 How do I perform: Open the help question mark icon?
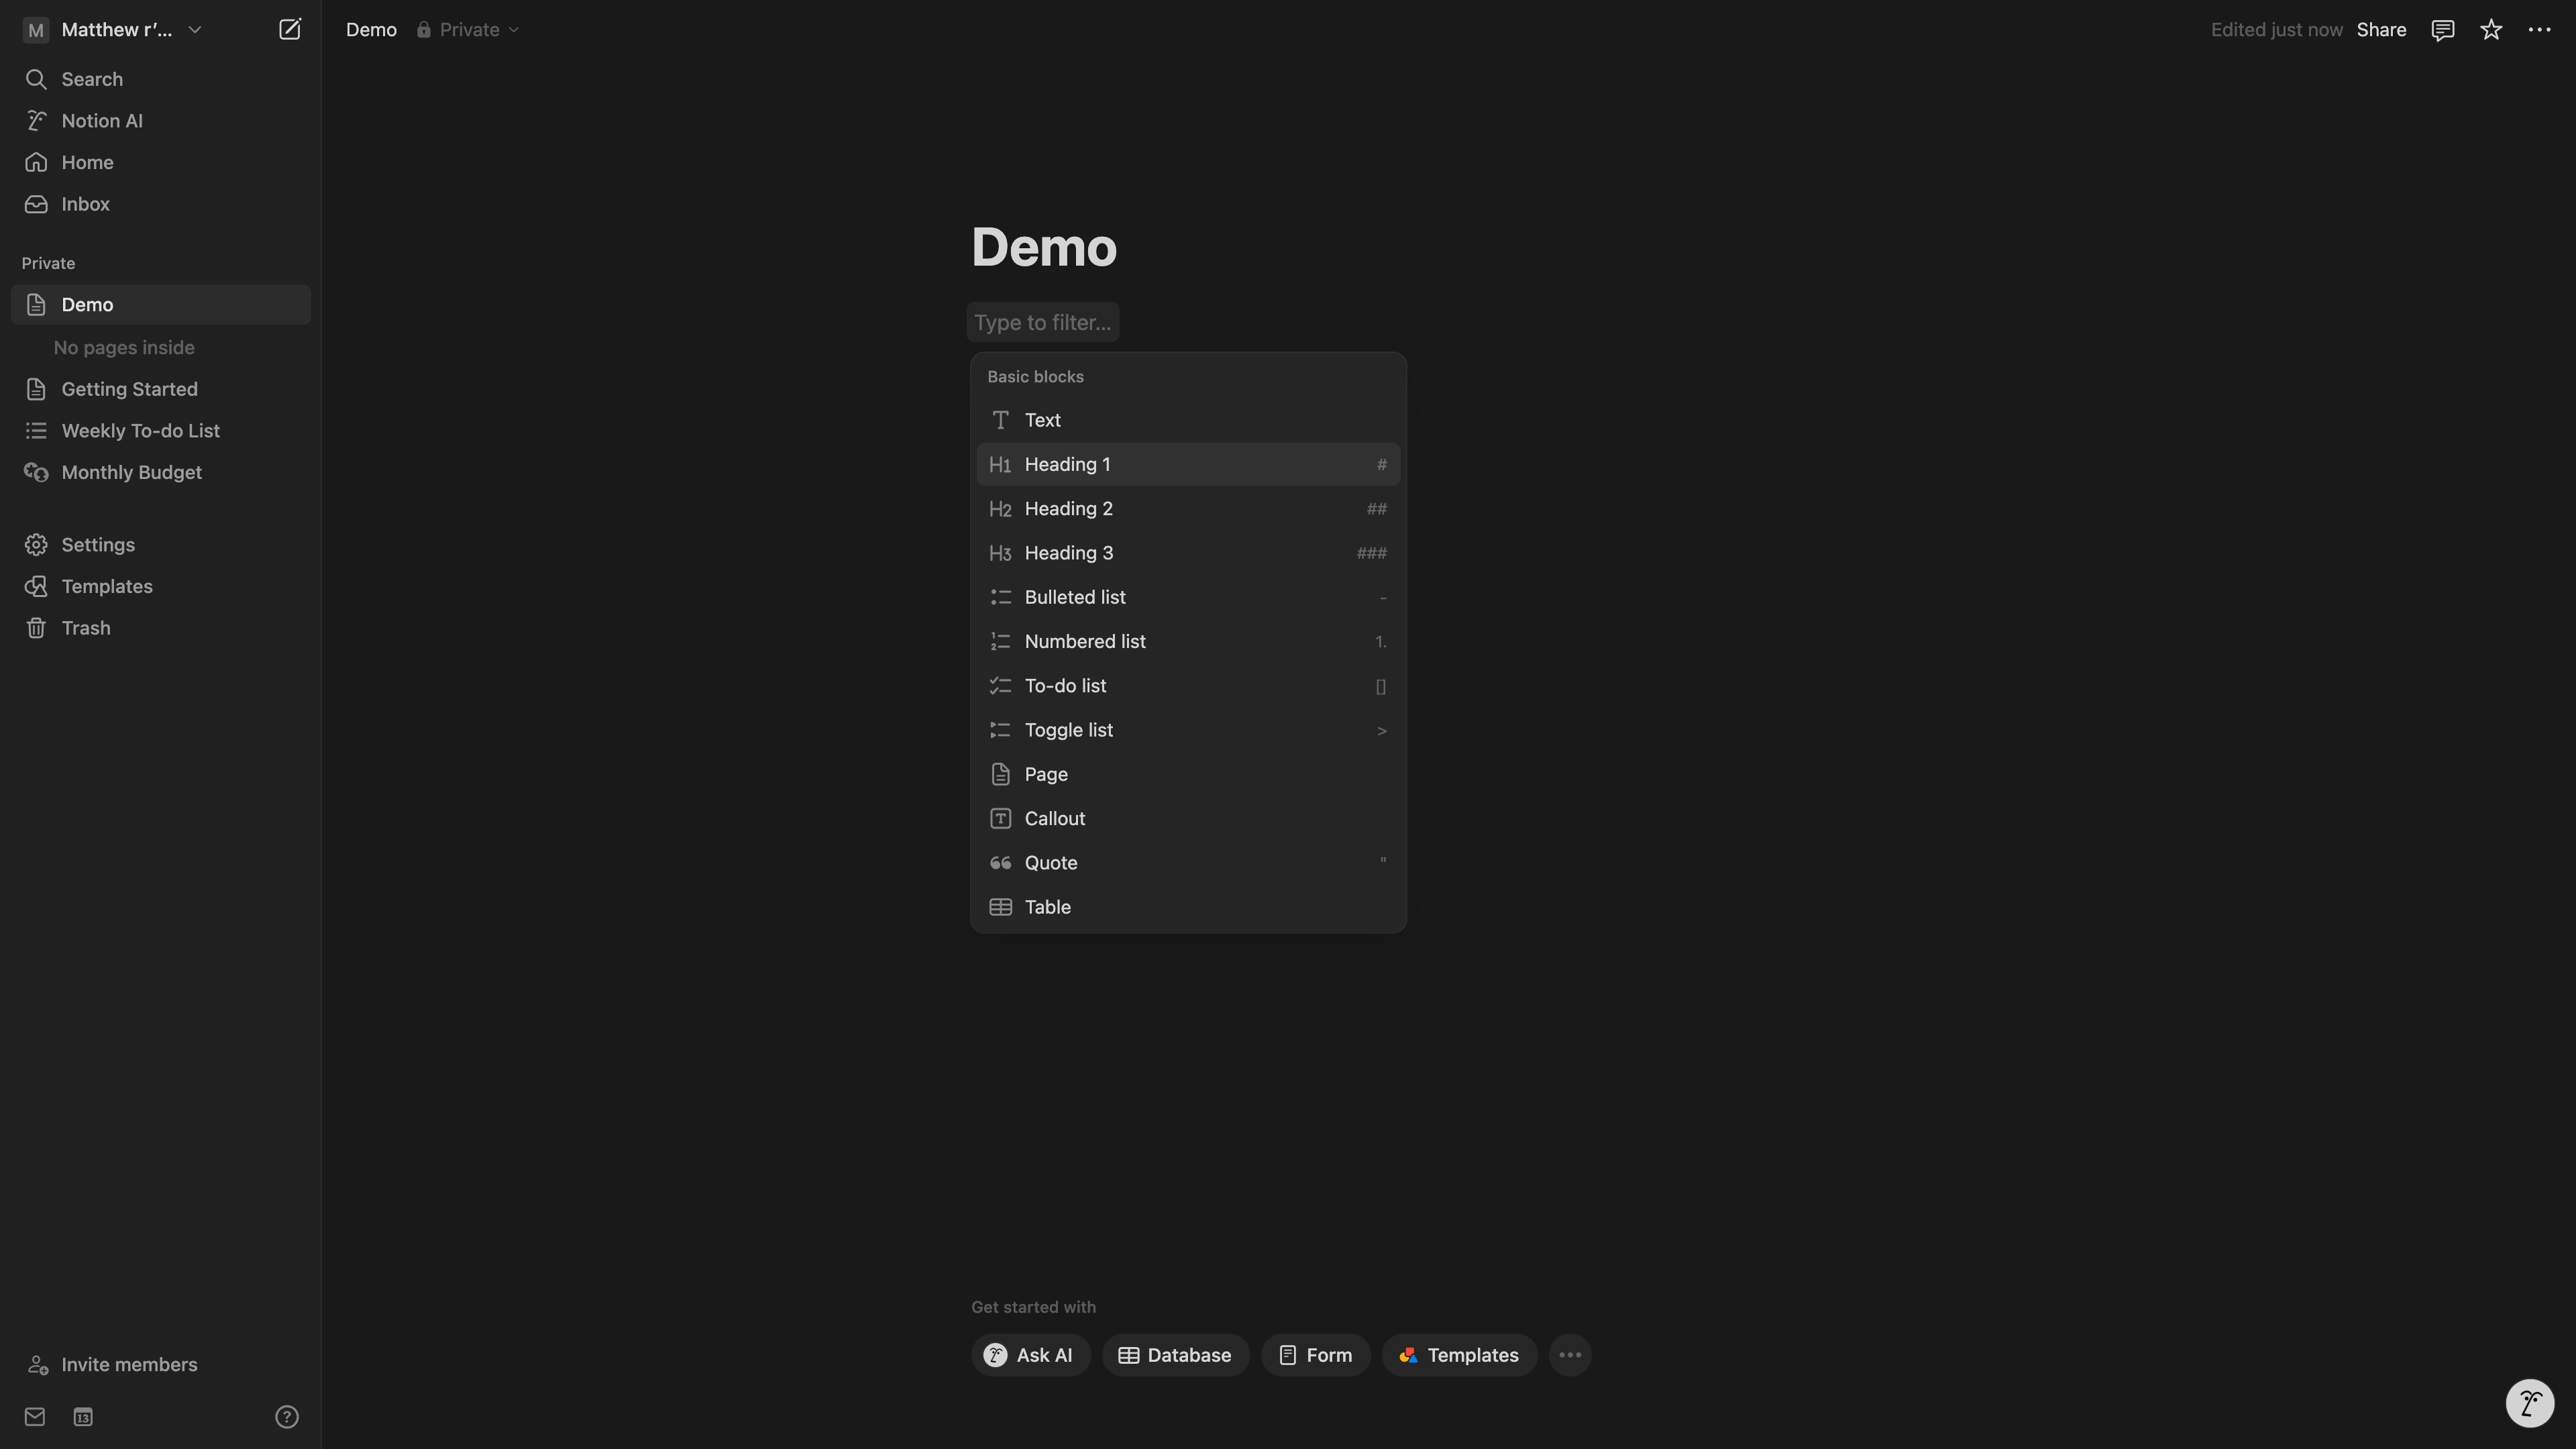pos(287,1417)
